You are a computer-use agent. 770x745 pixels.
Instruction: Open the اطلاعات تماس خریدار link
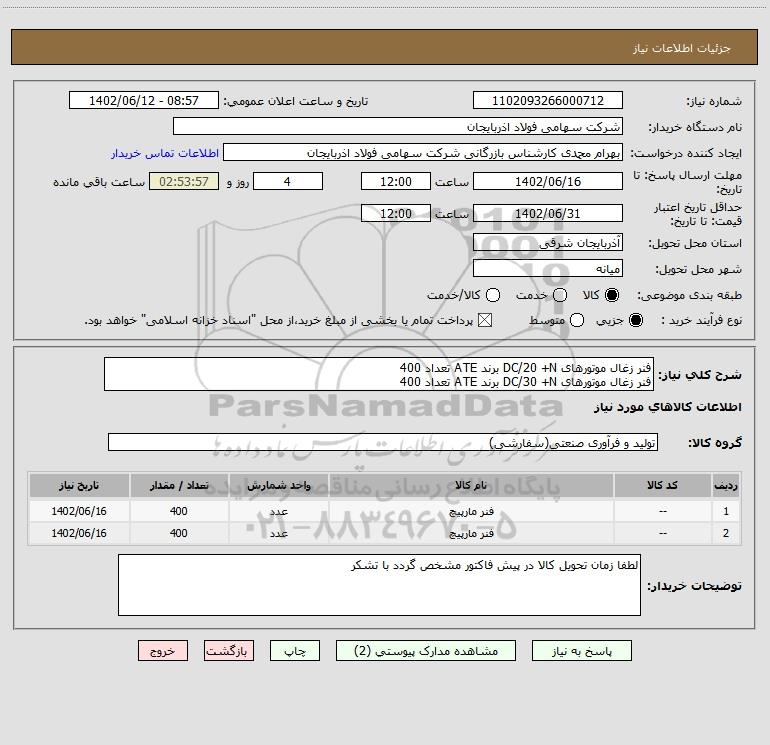[165, 153]
